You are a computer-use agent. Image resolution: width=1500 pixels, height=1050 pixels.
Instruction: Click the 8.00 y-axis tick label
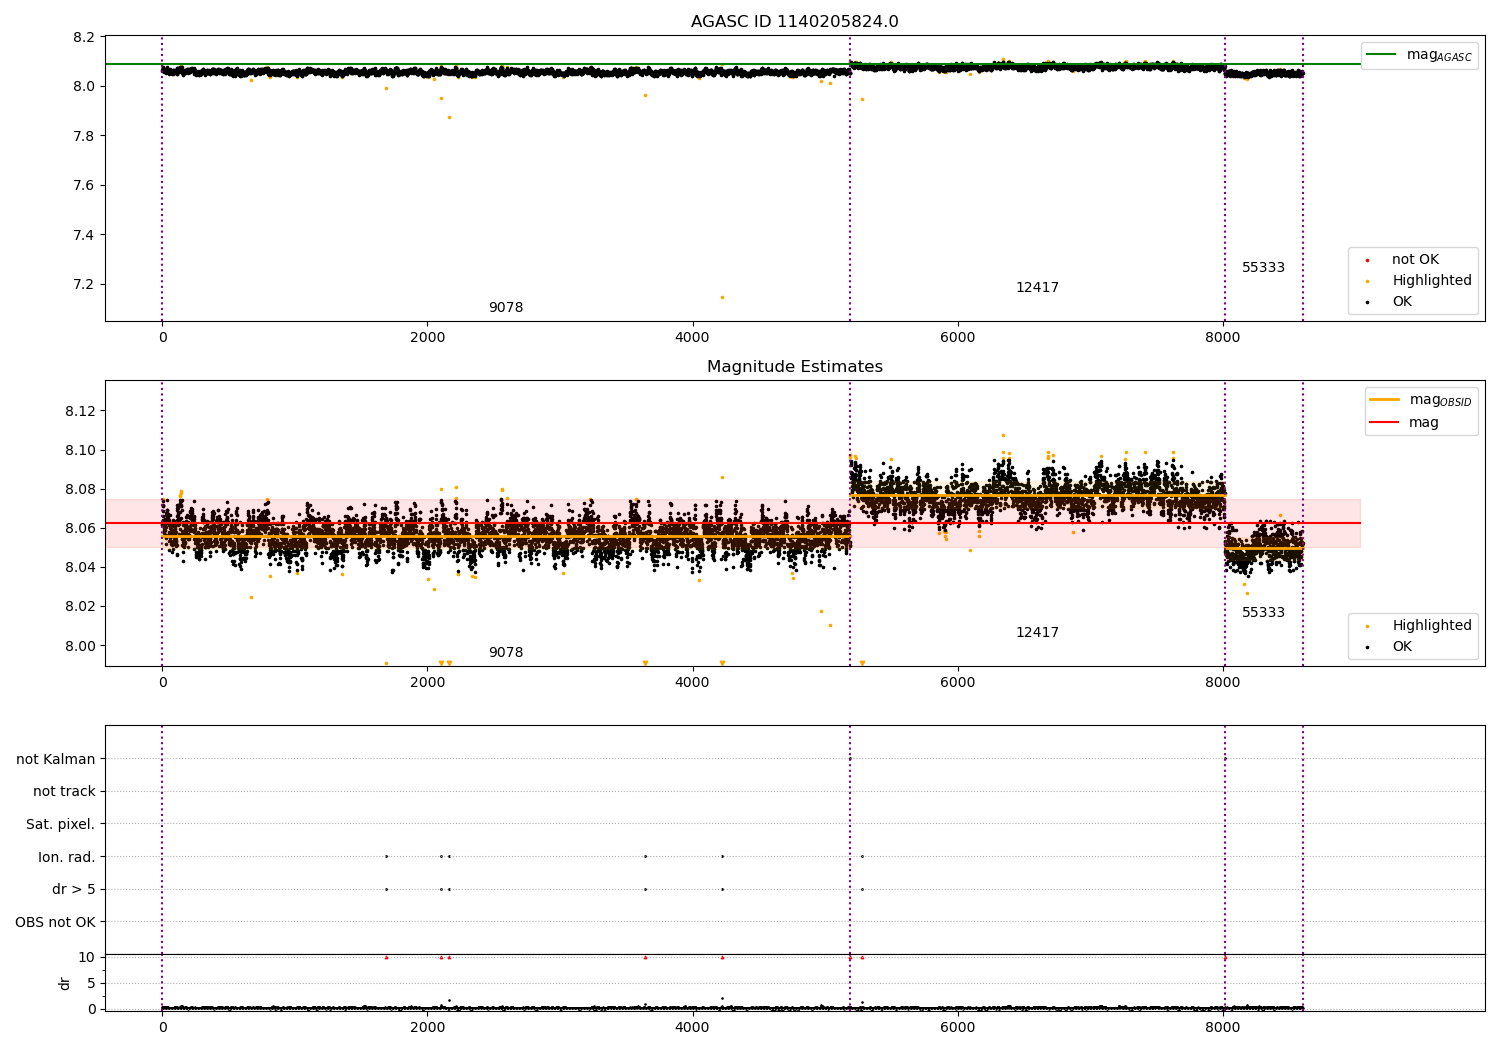point(80,646)
